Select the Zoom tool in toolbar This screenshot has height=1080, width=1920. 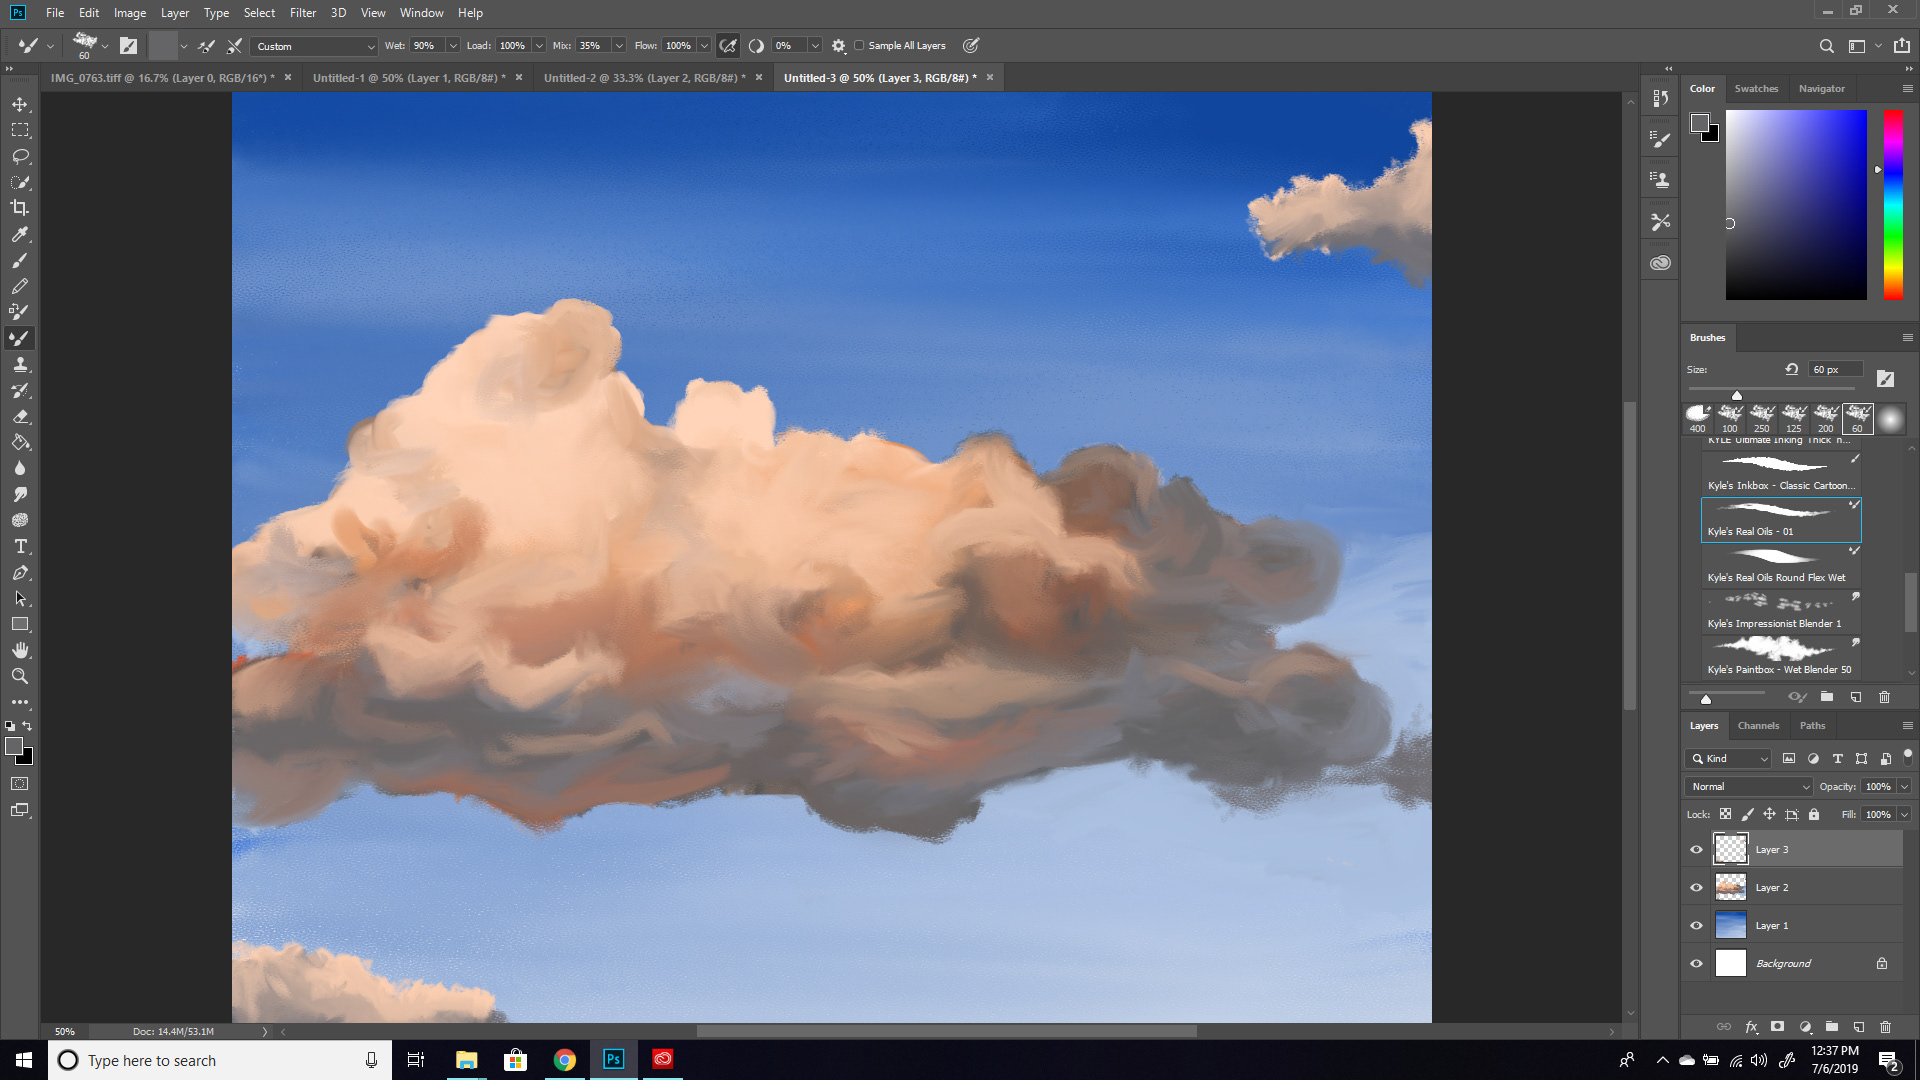click(x=20, y=676)
